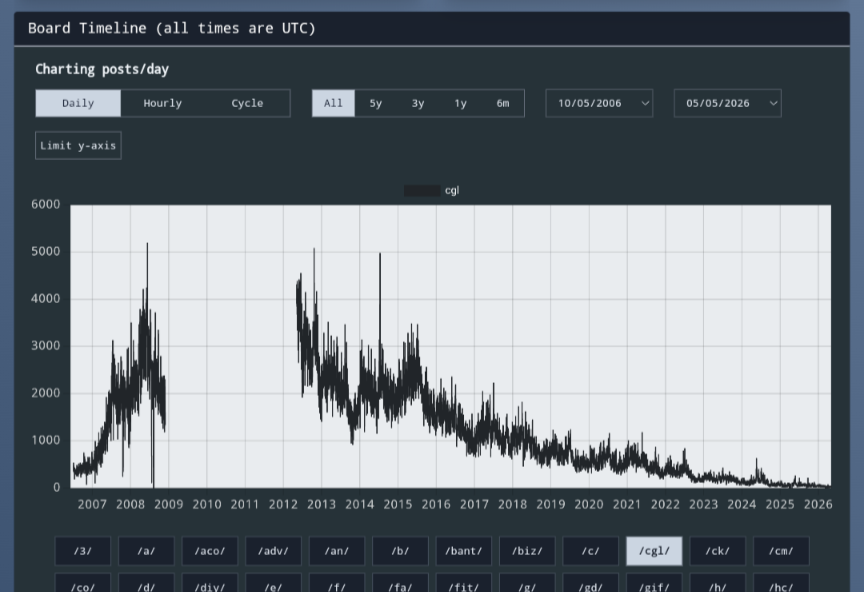Pick the /ck/ board
This screenshot has height=592, width=864.
click(717, 551)
